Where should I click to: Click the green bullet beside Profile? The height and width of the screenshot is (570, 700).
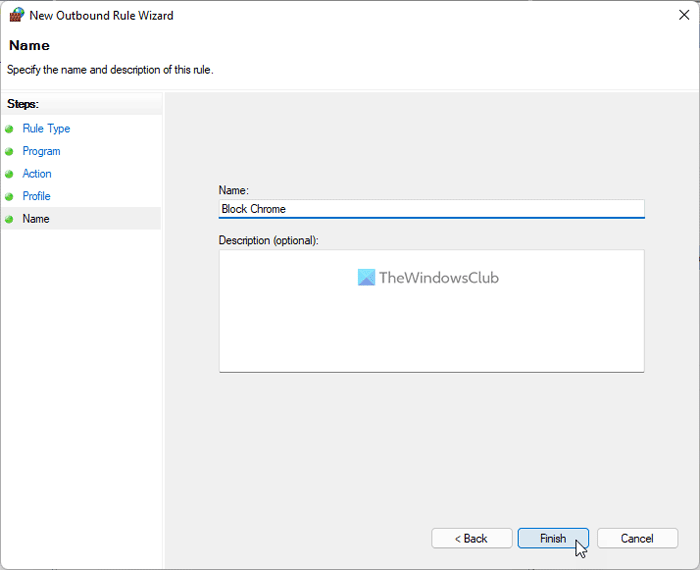click(10, 197)
